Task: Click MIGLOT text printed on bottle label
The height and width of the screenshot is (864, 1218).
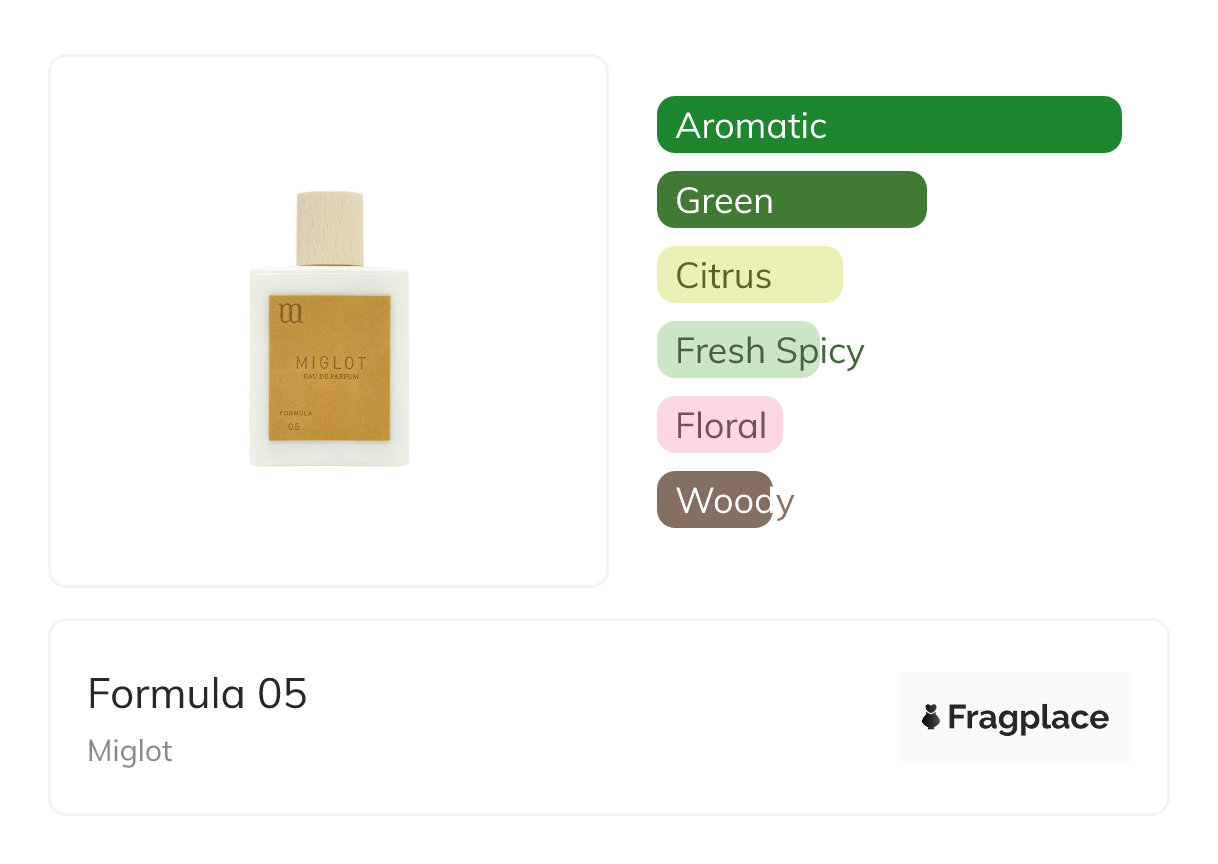Action: (331, 363)
